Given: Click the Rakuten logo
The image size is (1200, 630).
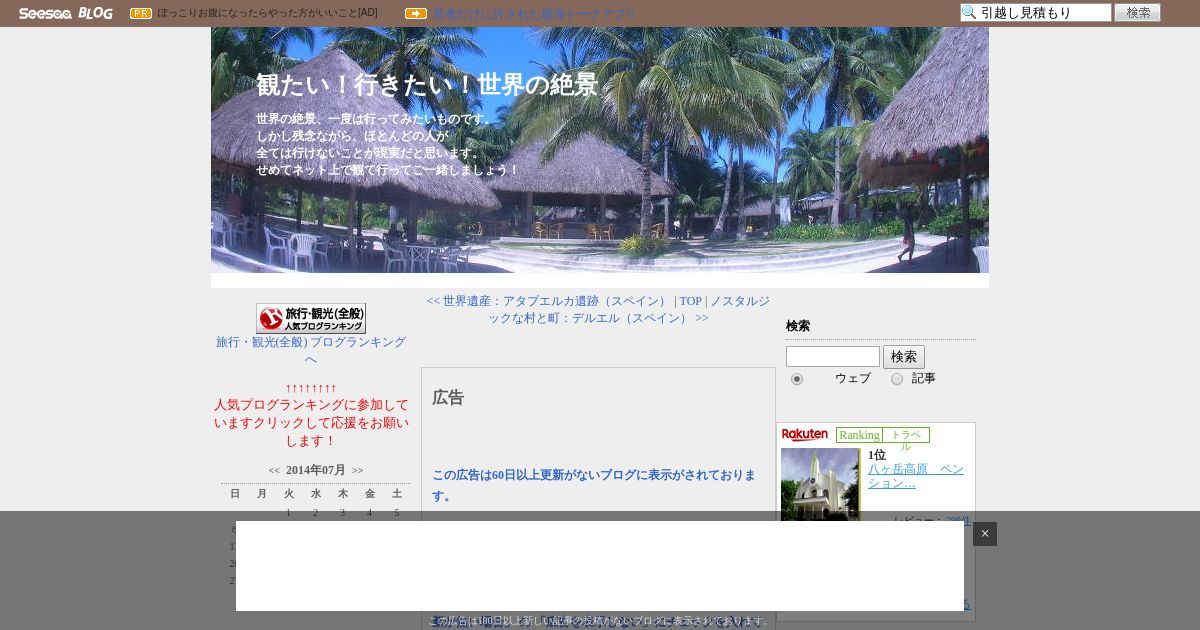Looking at the screenshot, I should tap(805, 434).
